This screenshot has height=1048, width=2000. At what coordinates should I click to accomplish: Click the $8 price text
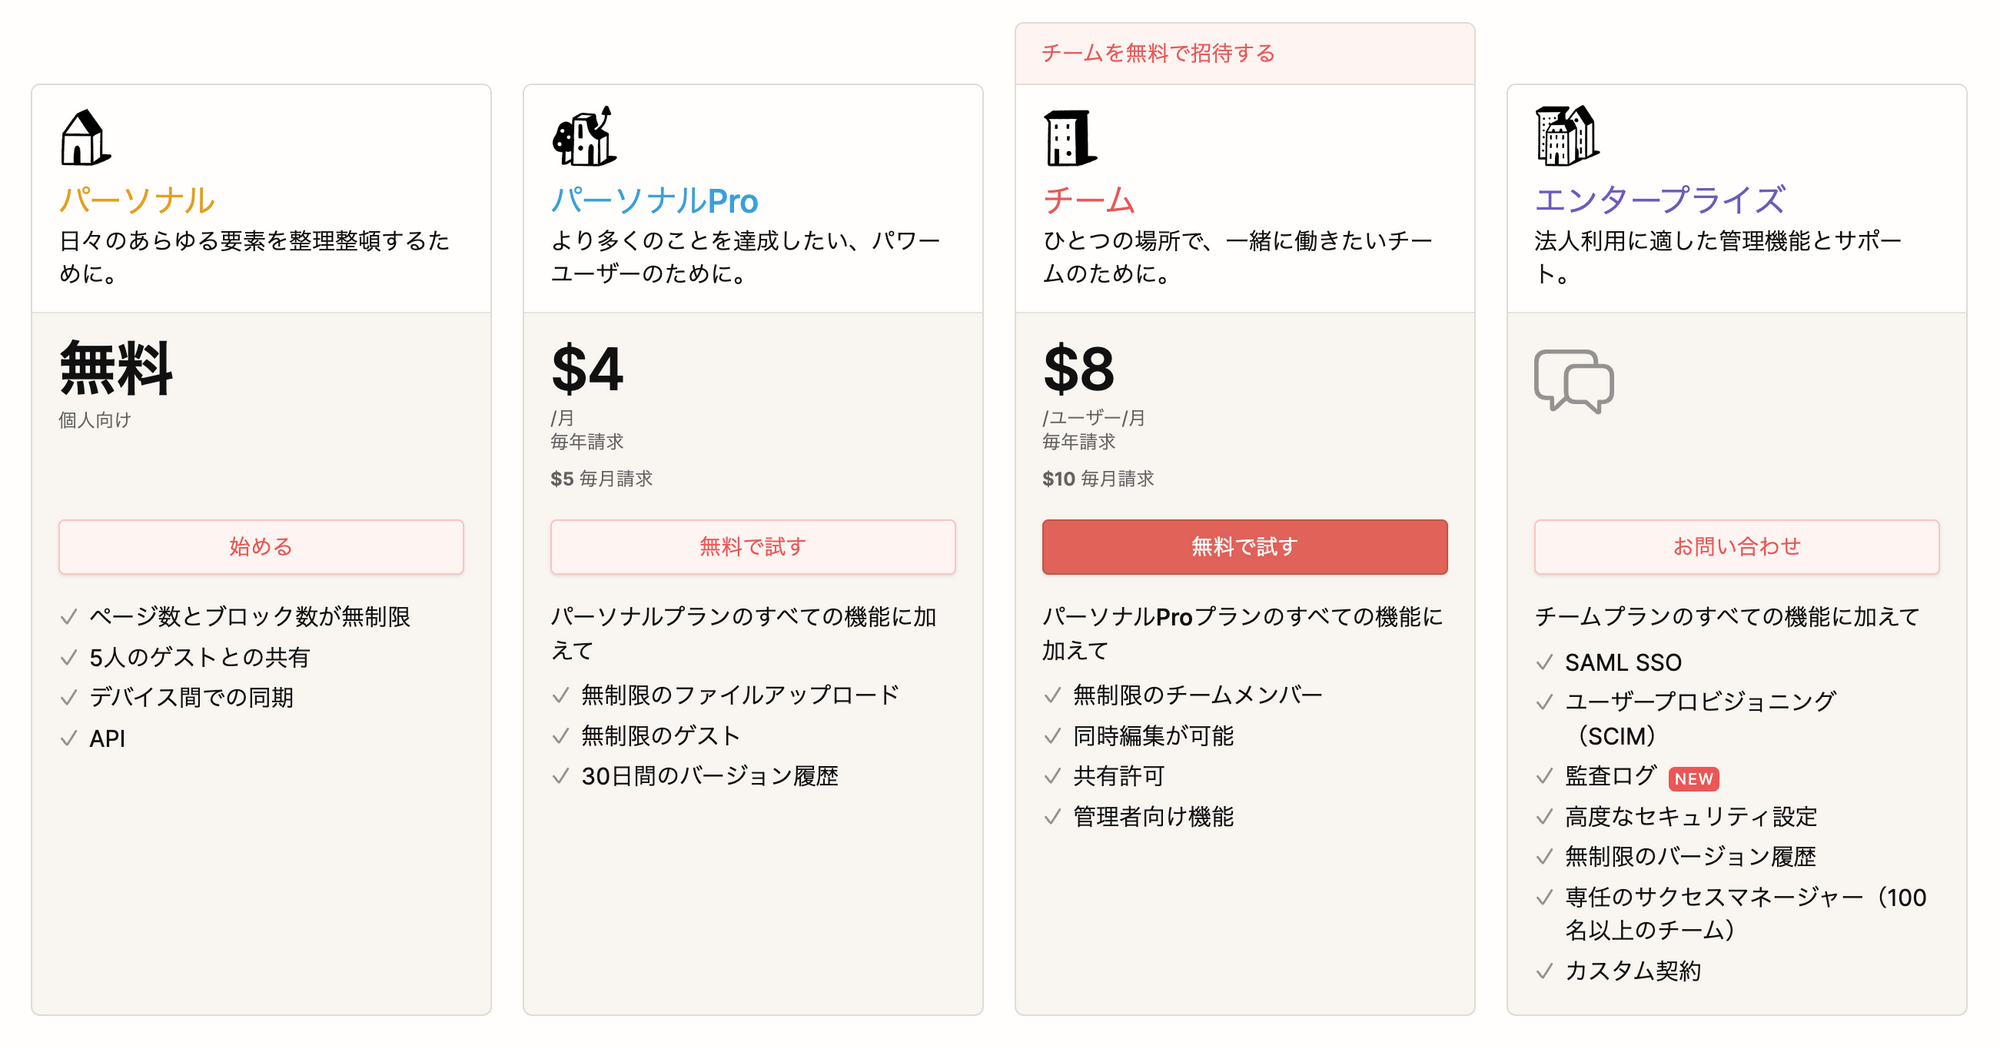[1078, 369]
